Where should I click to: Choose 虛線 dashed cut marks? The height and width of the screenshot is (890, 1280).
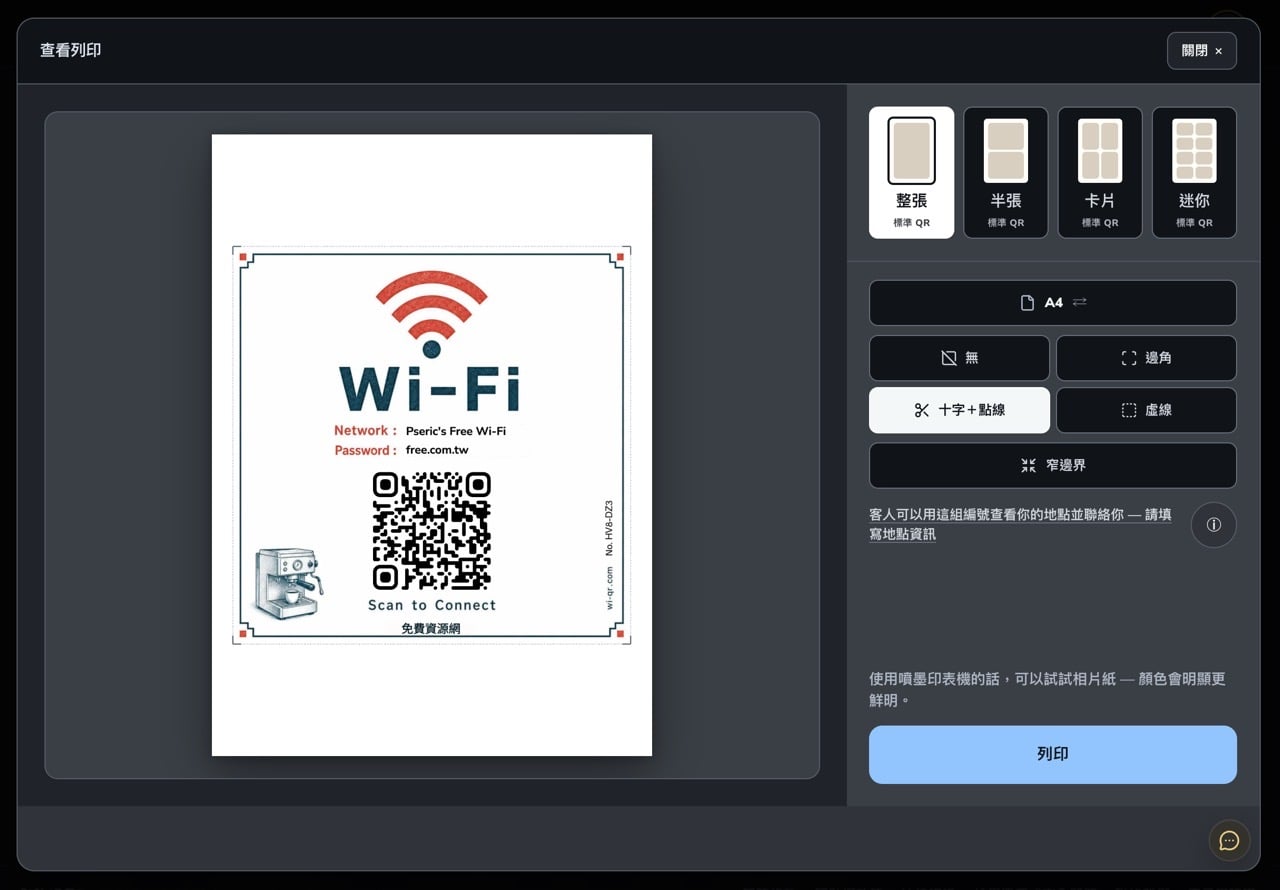tap(1146, 410)
